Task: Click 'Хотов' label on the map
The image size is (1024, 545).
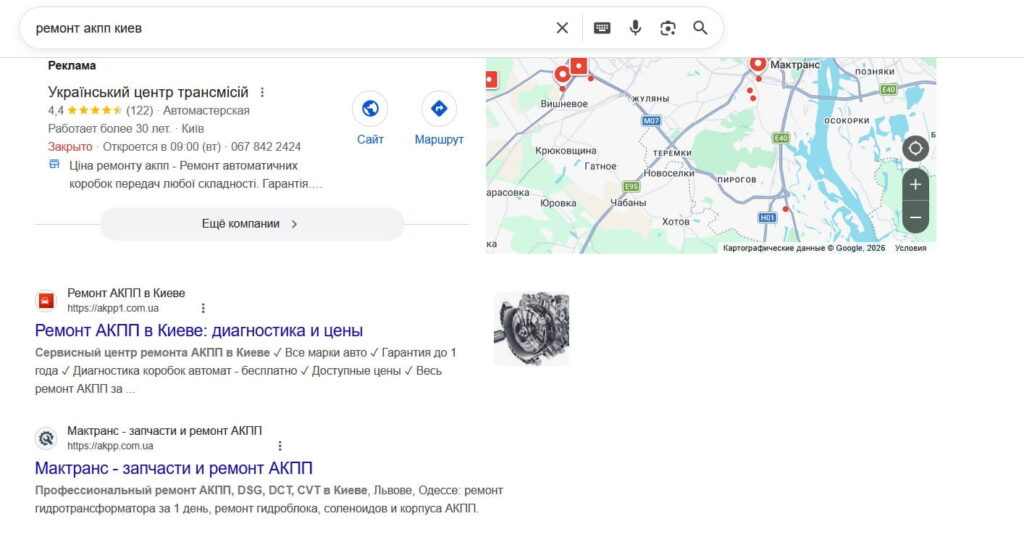Action: [x=675, y=222]
